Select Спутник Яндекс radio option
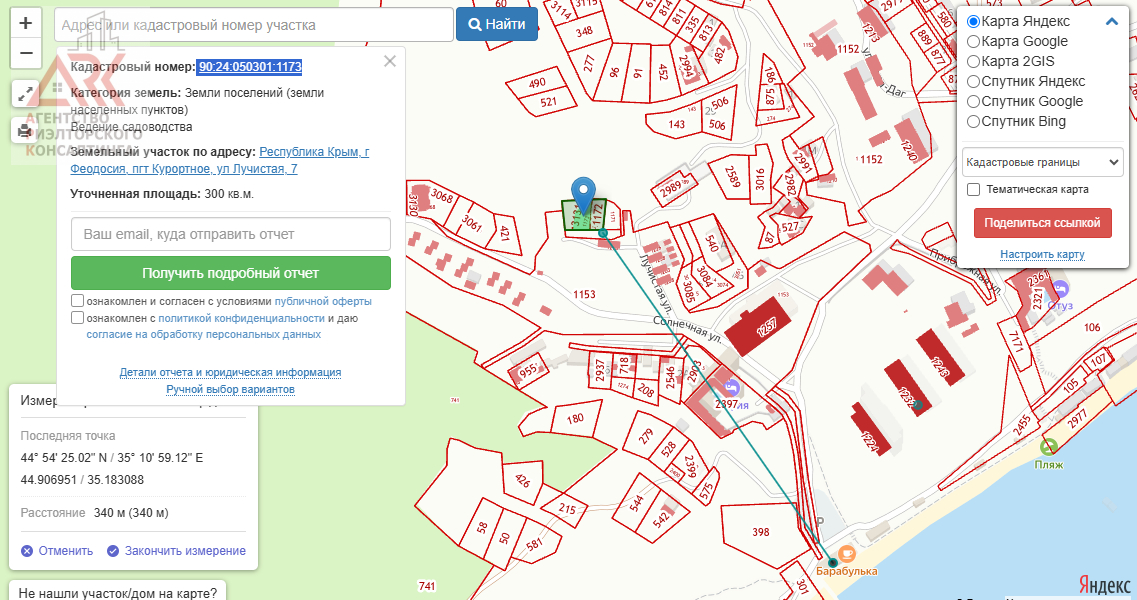This screenshot has width=1137, height=600. 973,81
